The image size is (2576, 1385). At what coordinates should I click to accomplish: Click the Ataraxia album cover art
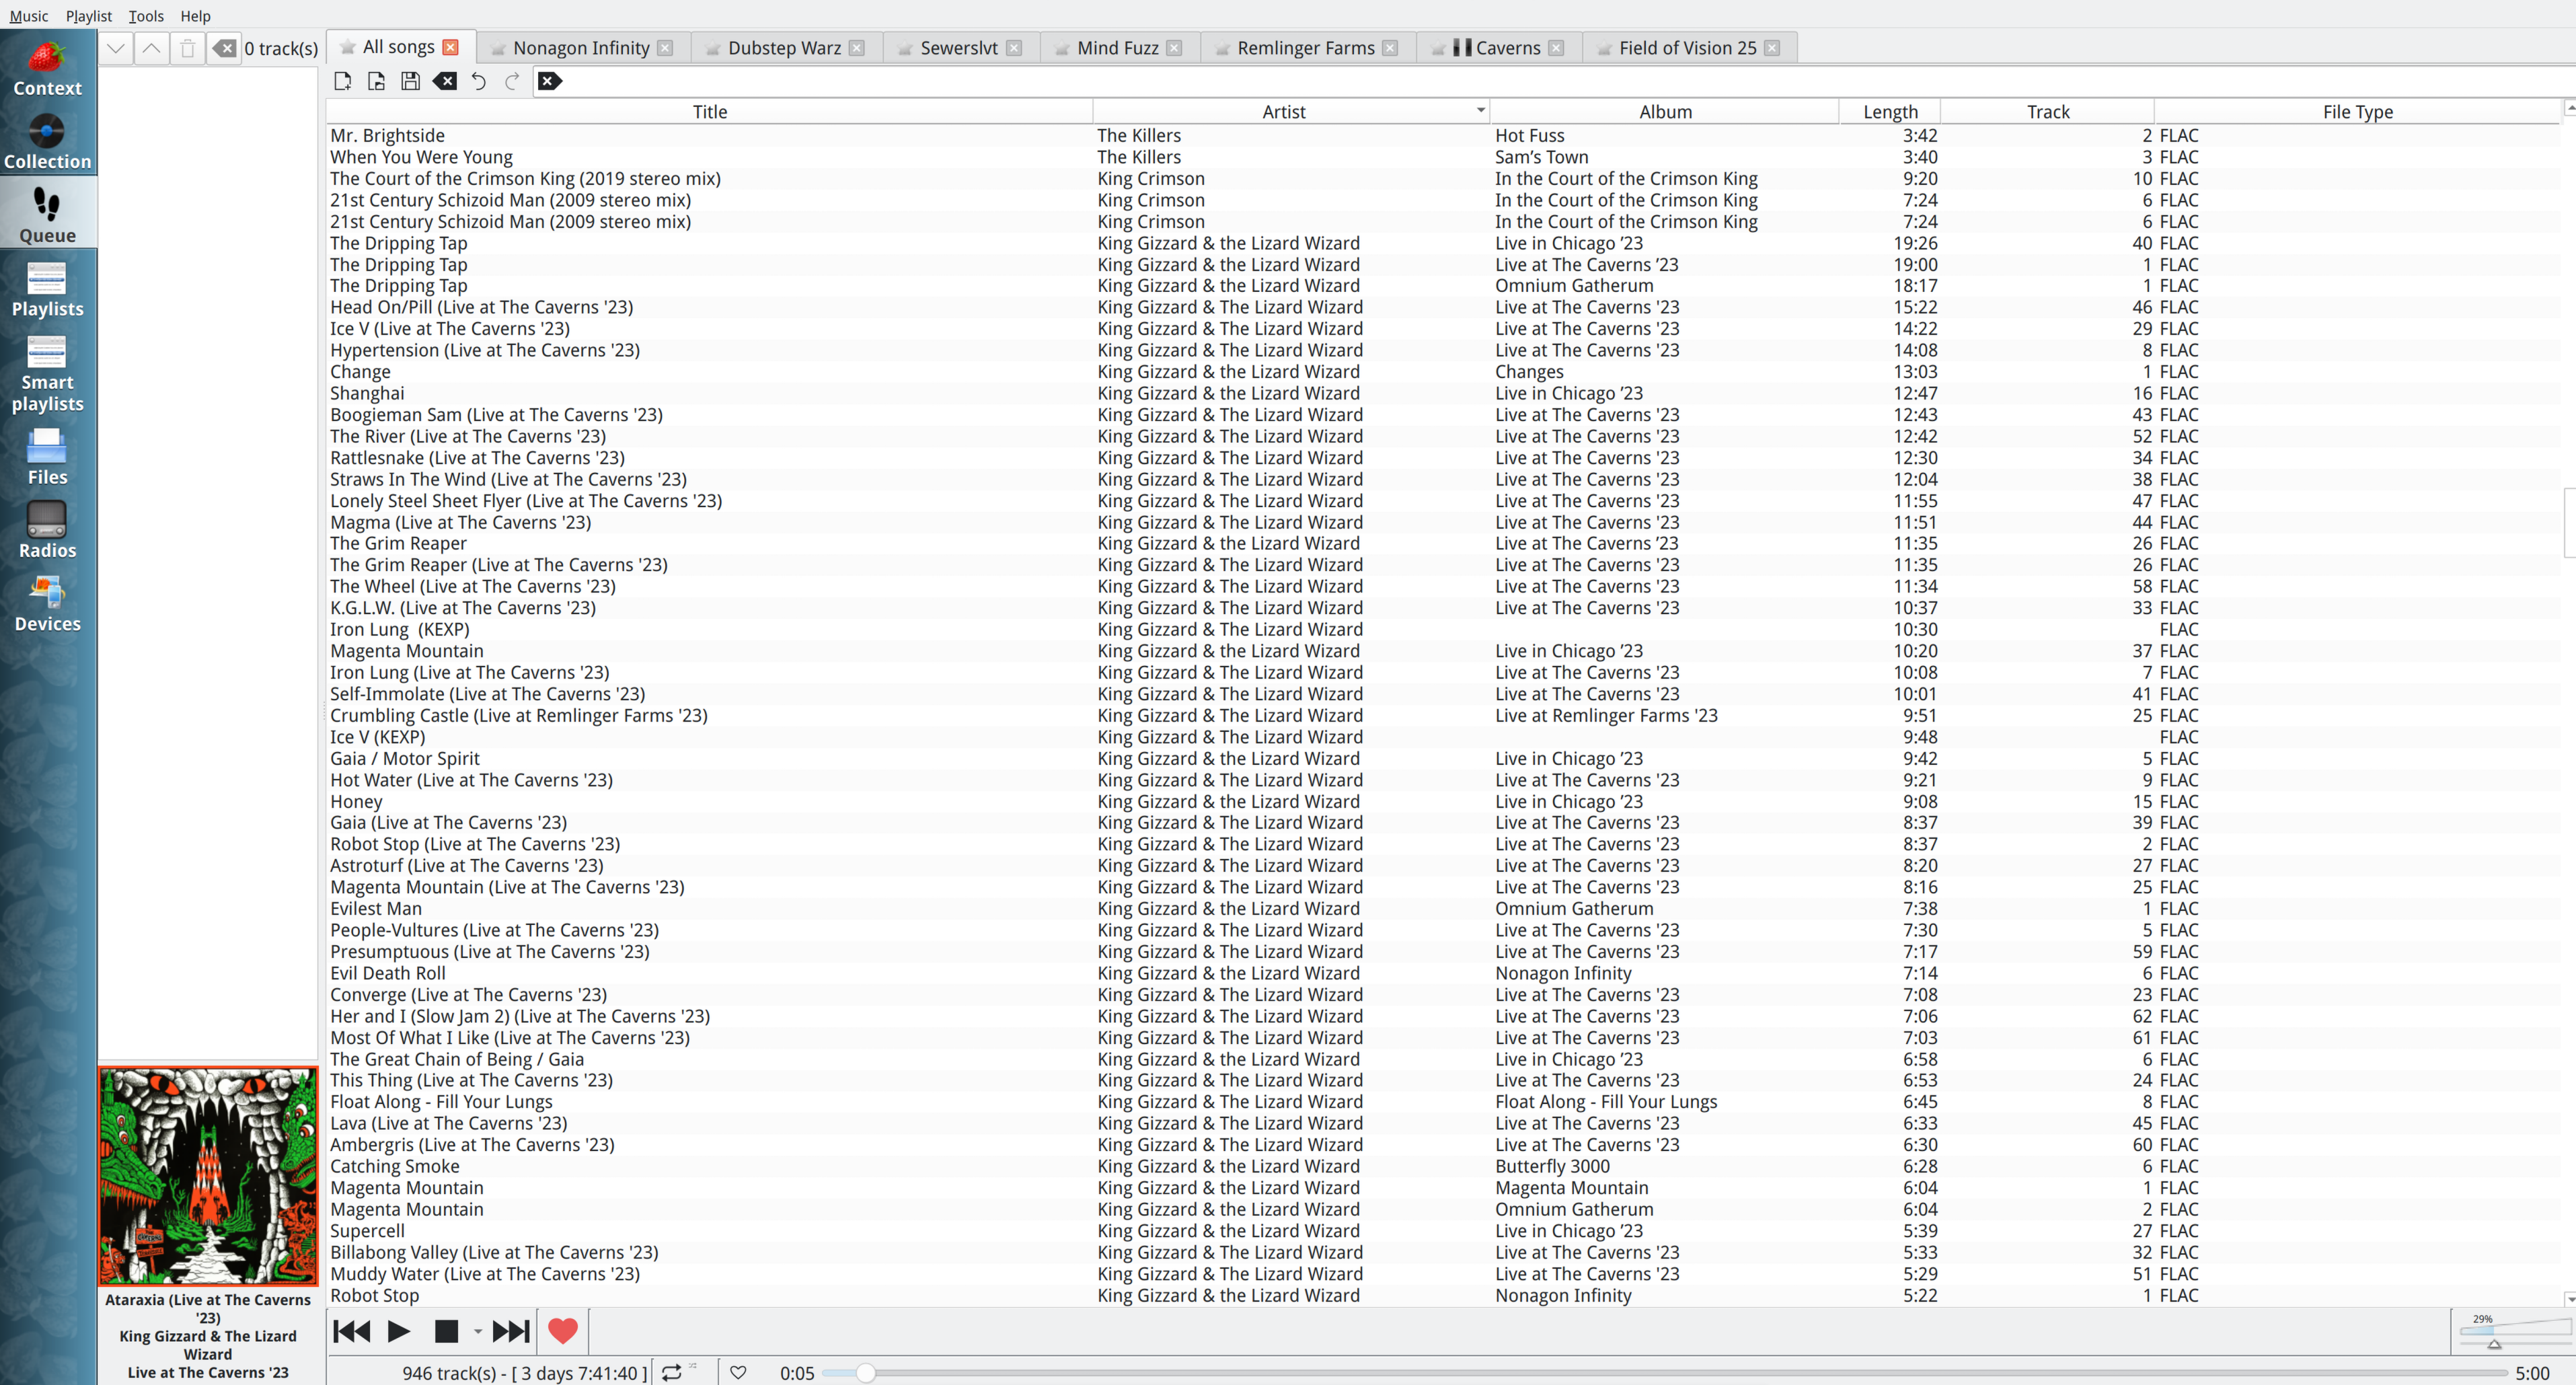pos(208,1175)
